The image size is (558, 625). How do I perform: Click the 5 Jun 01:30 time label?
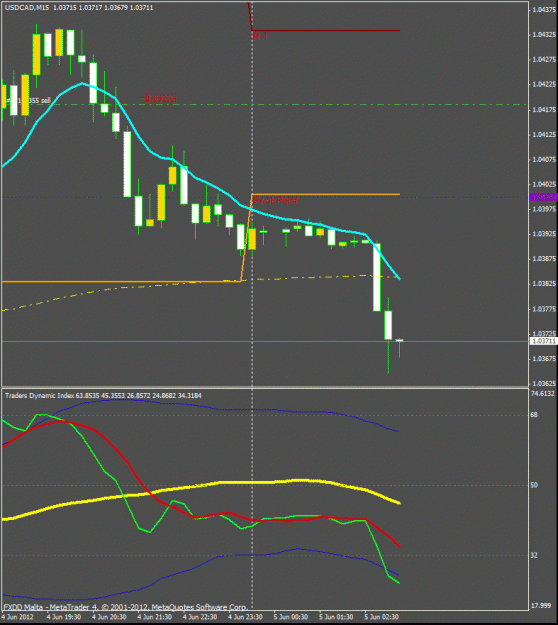click(x=336, y=617)
